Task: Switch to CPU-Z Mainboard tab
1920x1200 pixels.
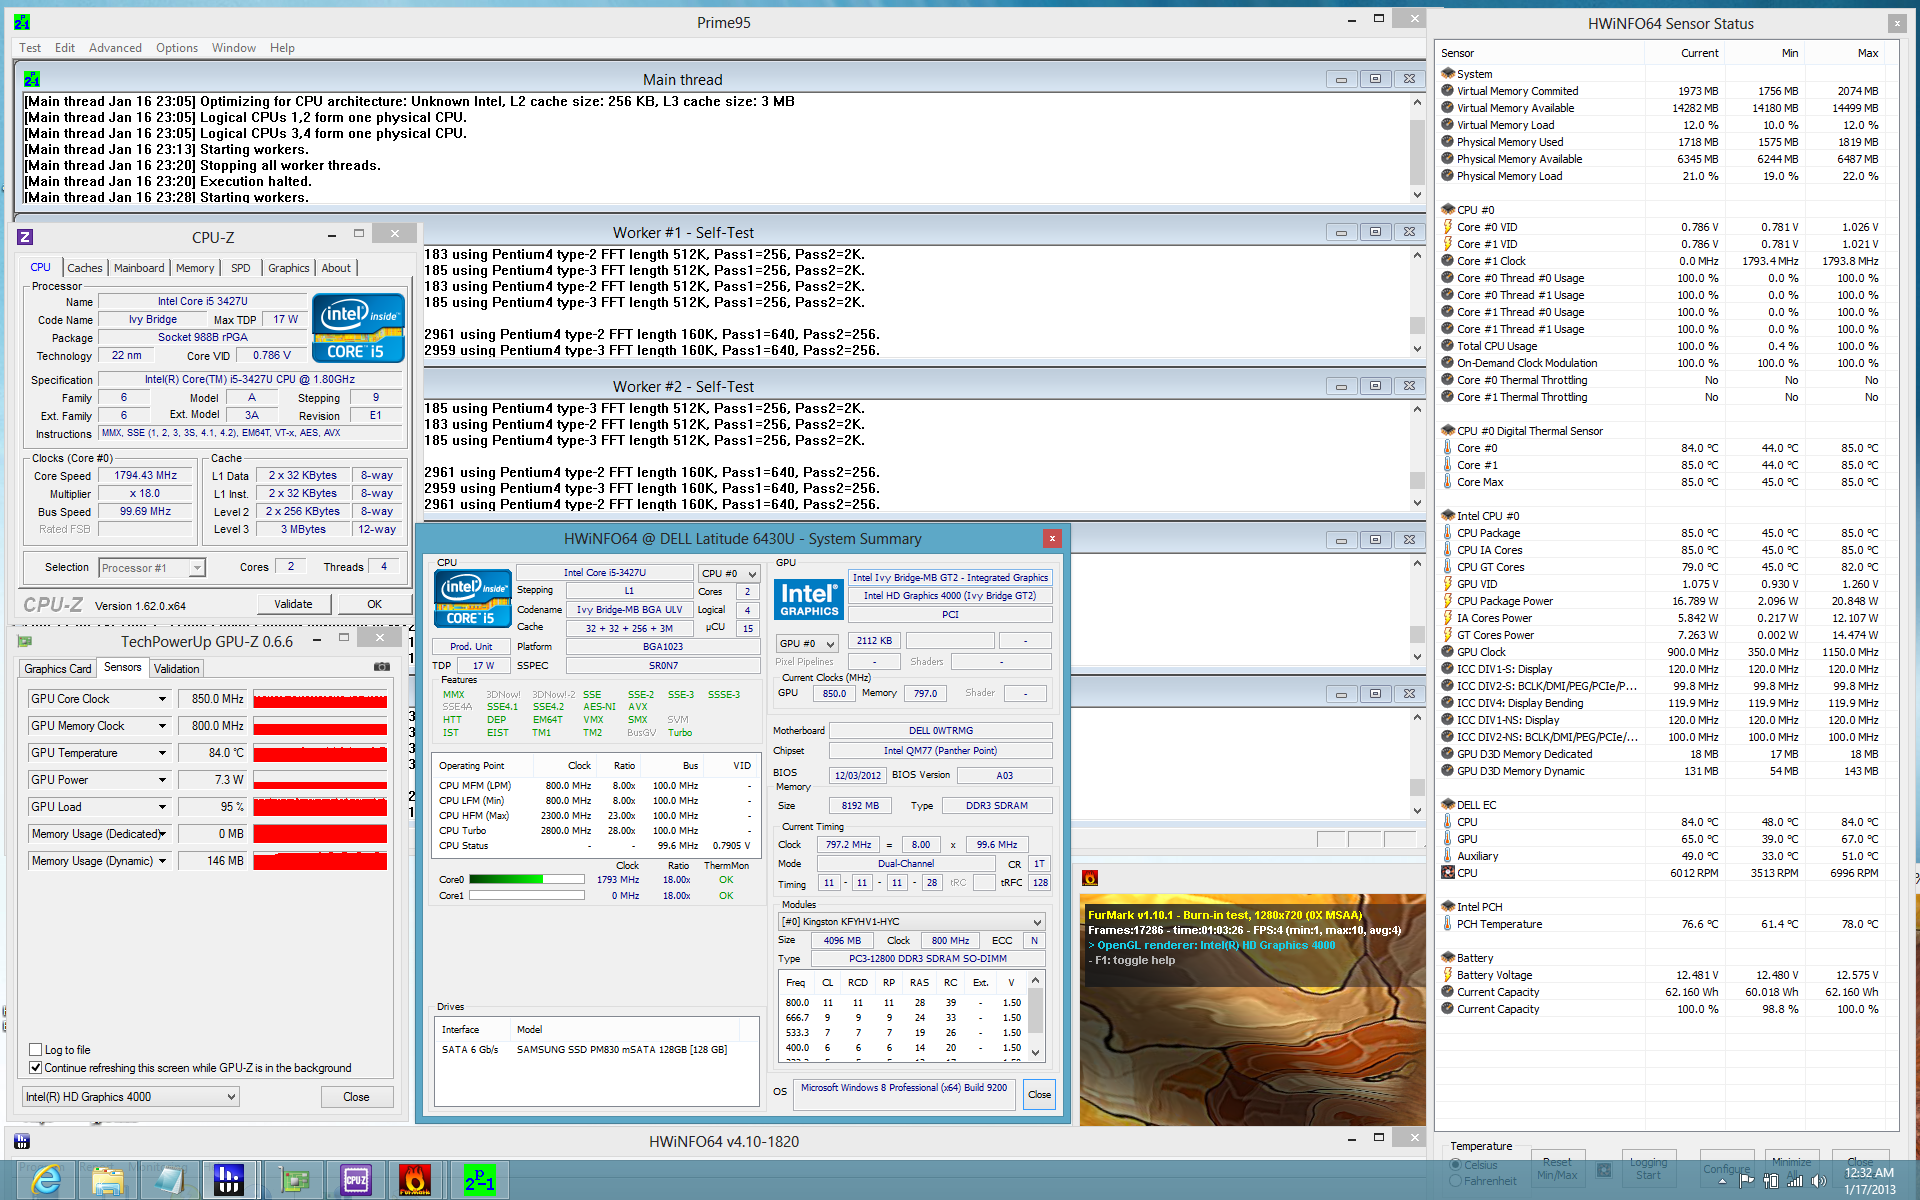Action: (x=139, y=268)
